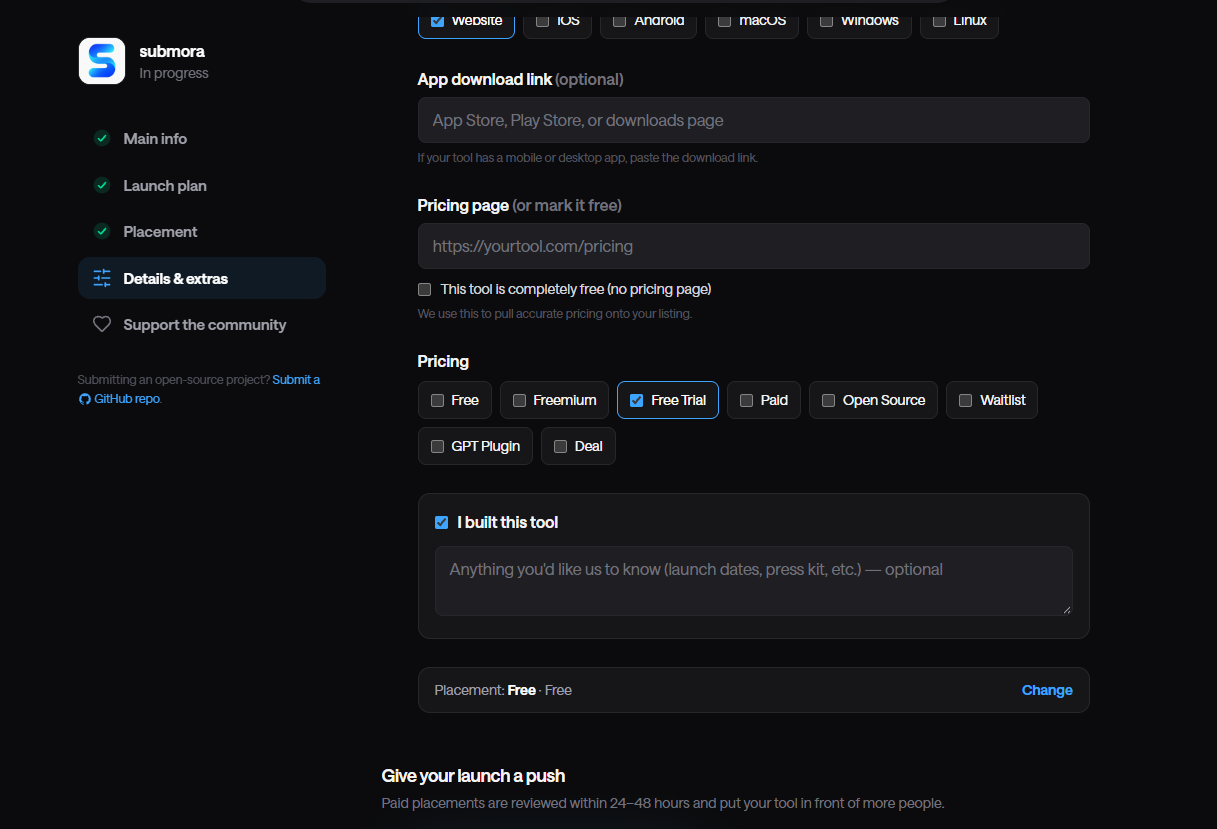Focus the App download link field
Screen dimensions: 1217x829
coord(753,120)
